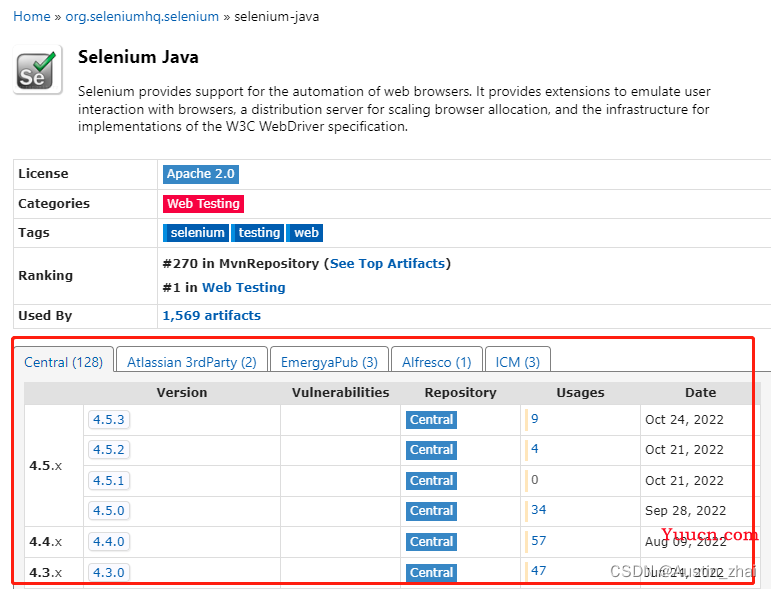Open usages count 47 for 4.3.0
The image size is (771, 589).
(x=538, y=571)
